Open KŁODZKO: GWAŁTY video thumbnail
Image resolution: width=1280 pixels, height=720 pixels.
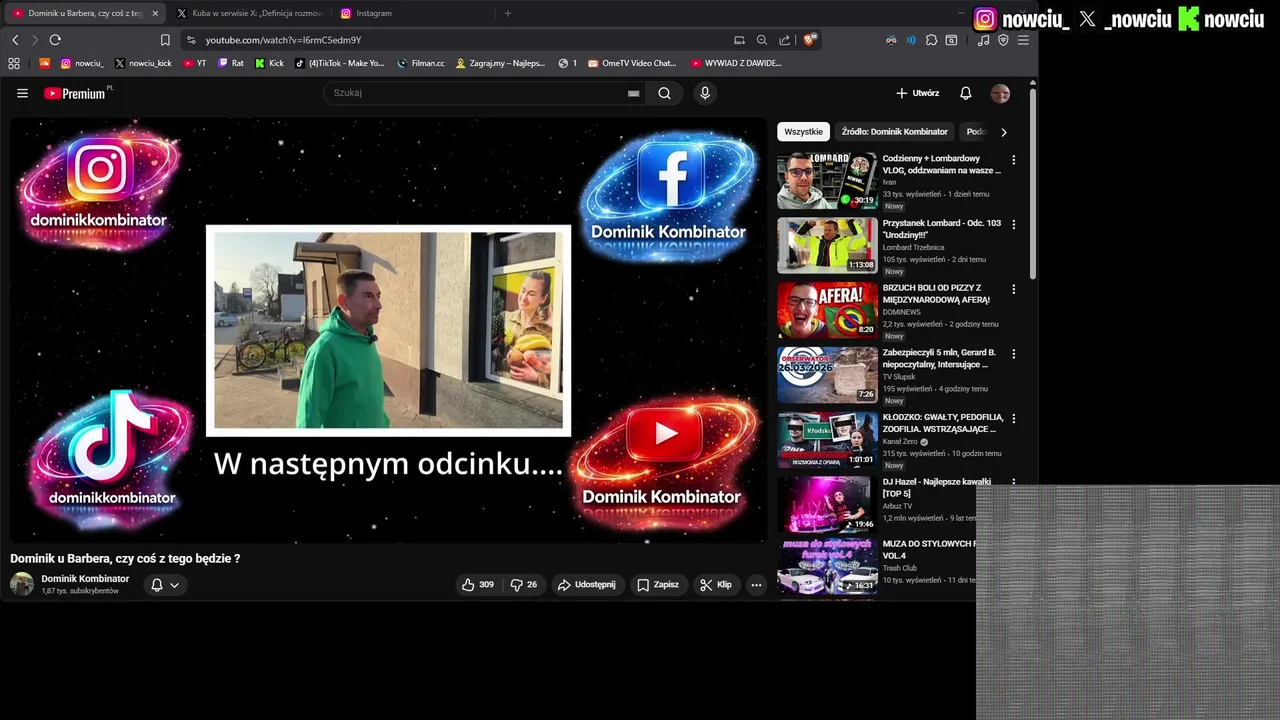827,440
